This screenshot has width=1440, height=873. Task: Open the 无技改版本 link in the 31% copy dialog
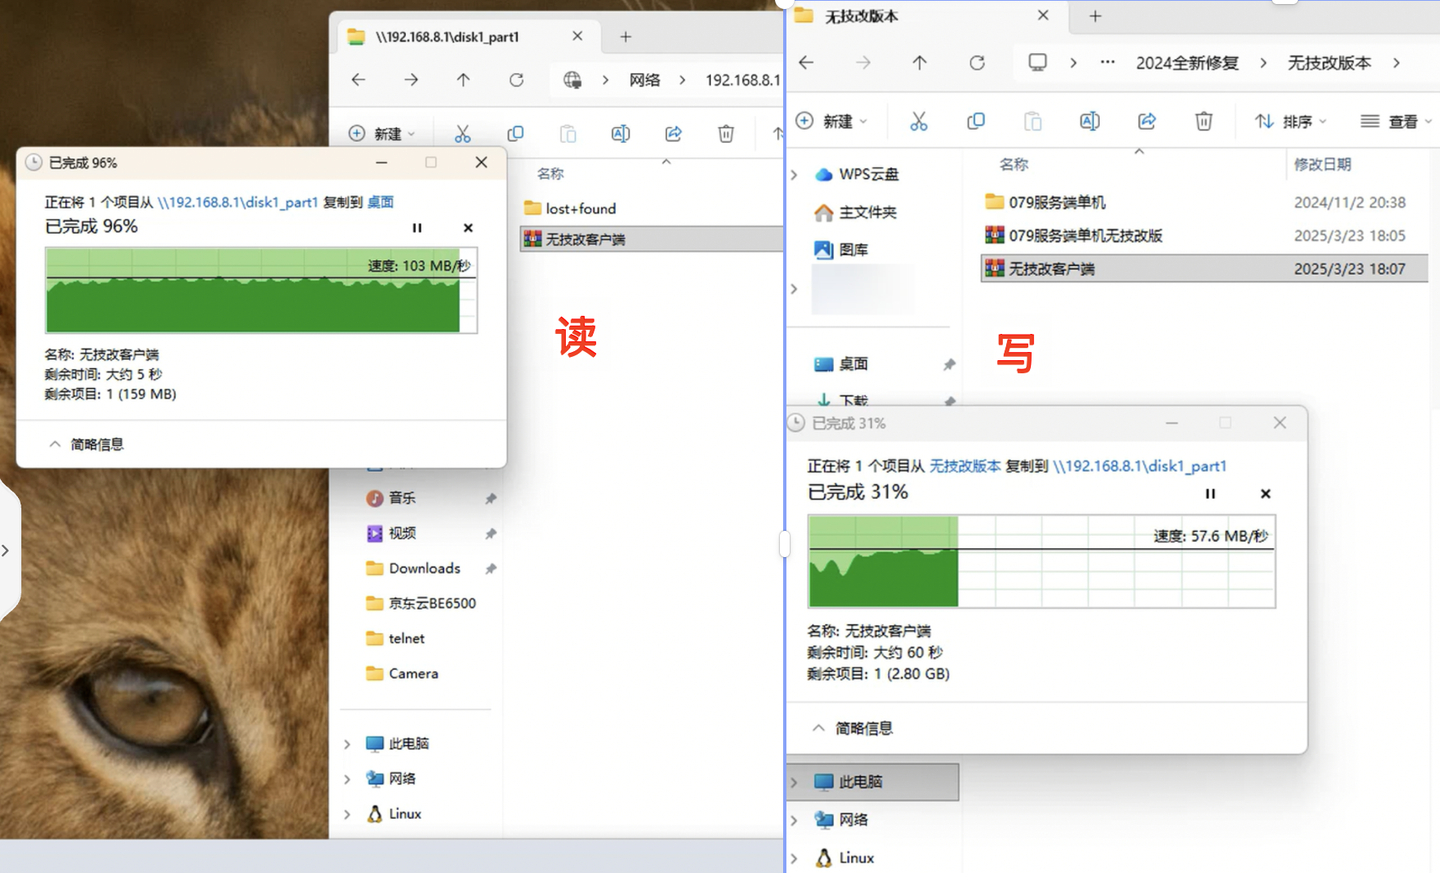[x=965, y=466]
